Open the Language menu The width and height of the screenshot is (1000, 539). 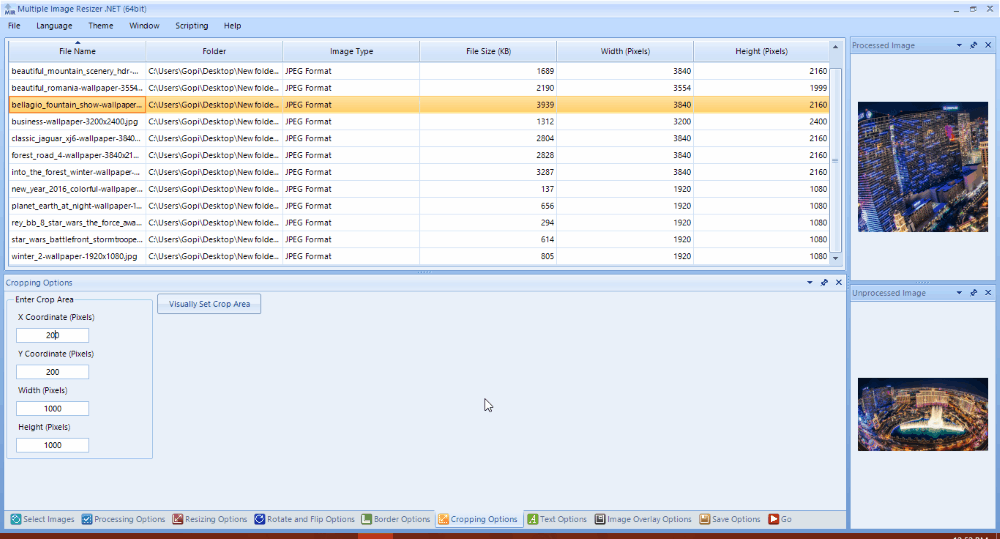(x=54, y=26)
